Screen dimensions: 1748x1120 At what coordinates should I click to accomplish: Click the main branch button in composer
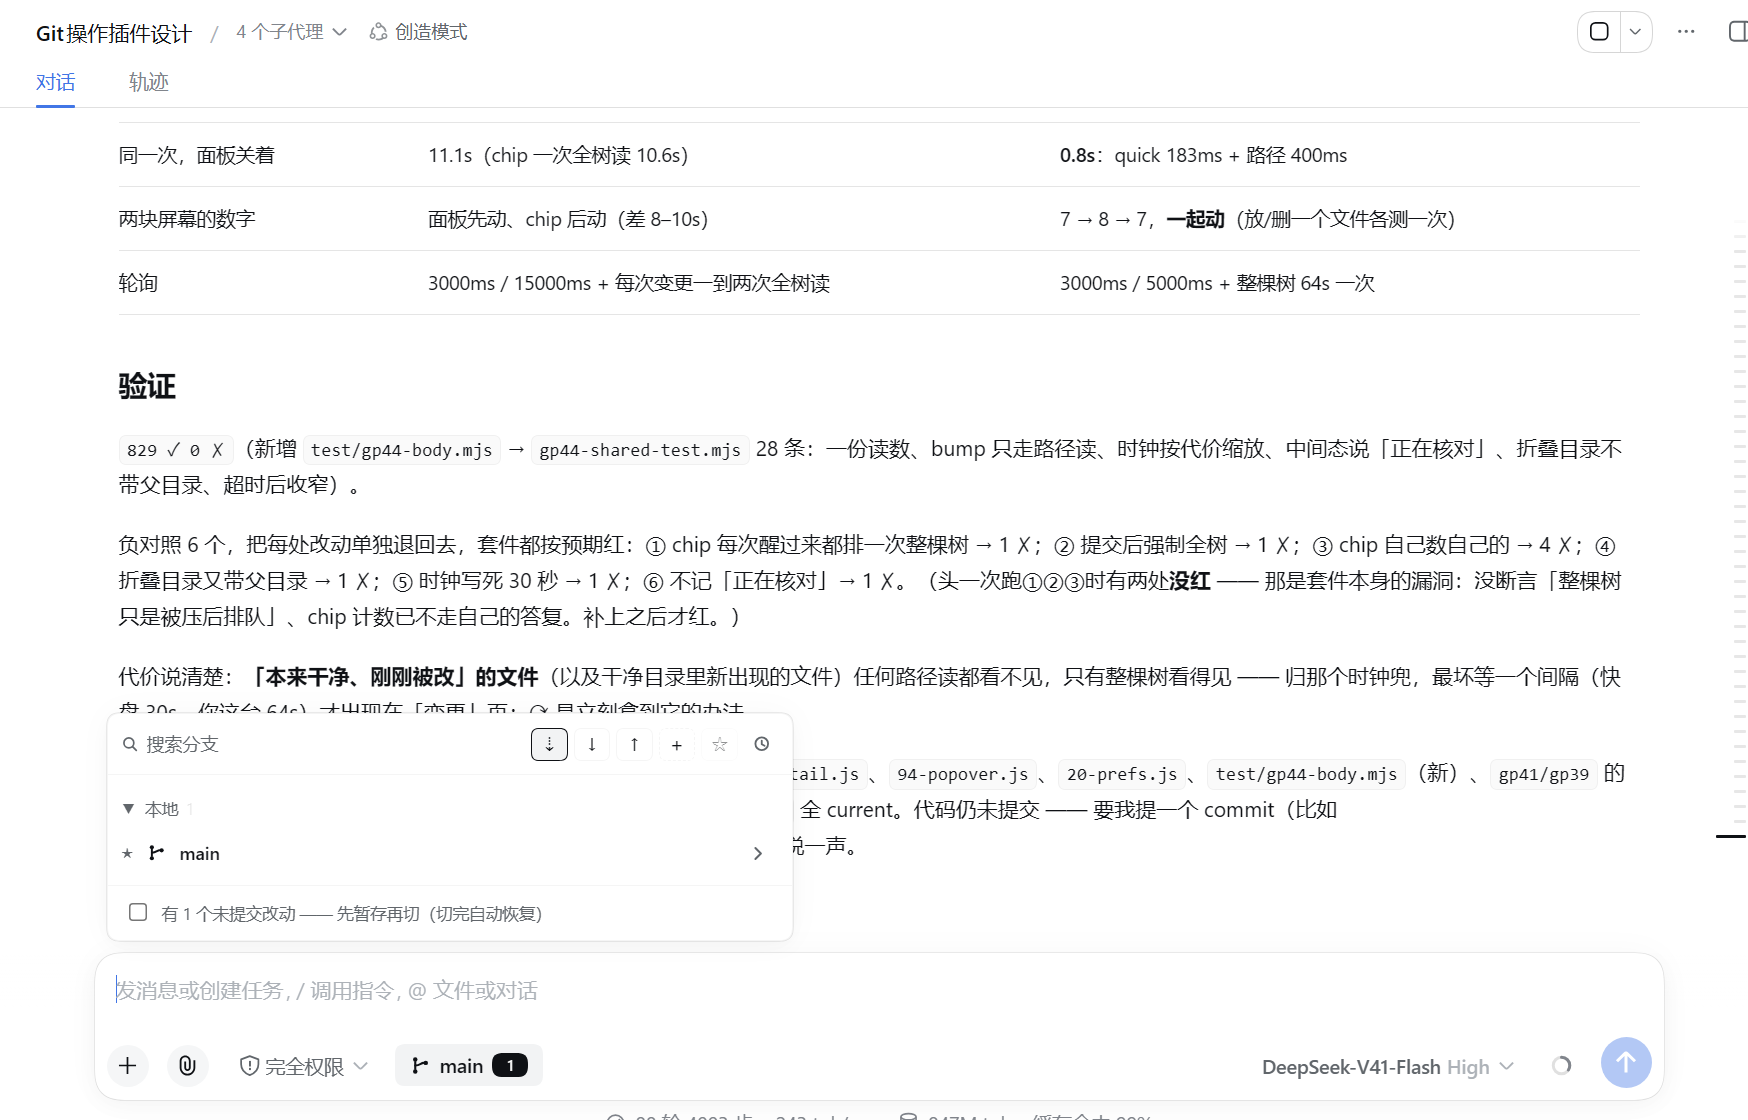469,1065
